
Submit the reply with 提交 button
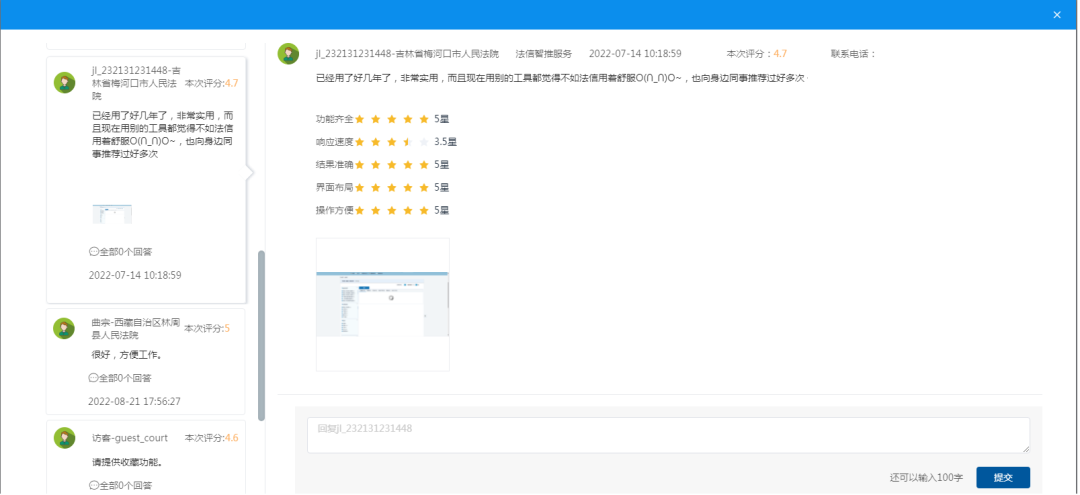coord(1003,477)
